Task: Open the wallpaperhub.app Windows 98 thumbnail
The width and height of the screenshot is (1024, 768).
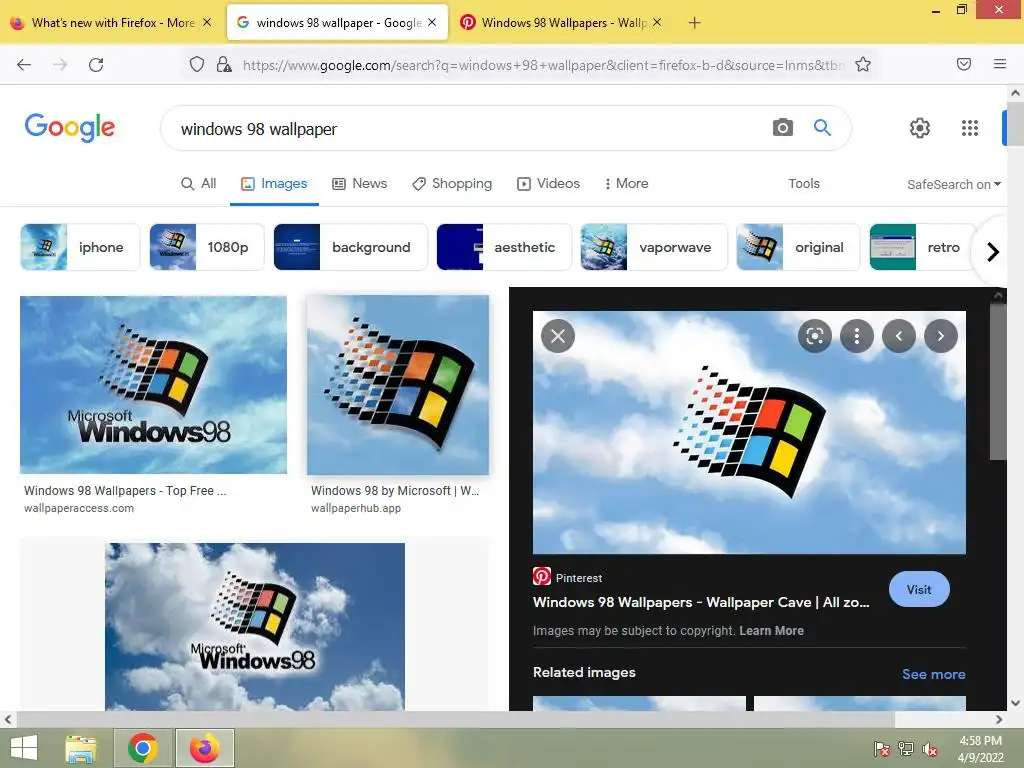Action: (x=398, y=385)
